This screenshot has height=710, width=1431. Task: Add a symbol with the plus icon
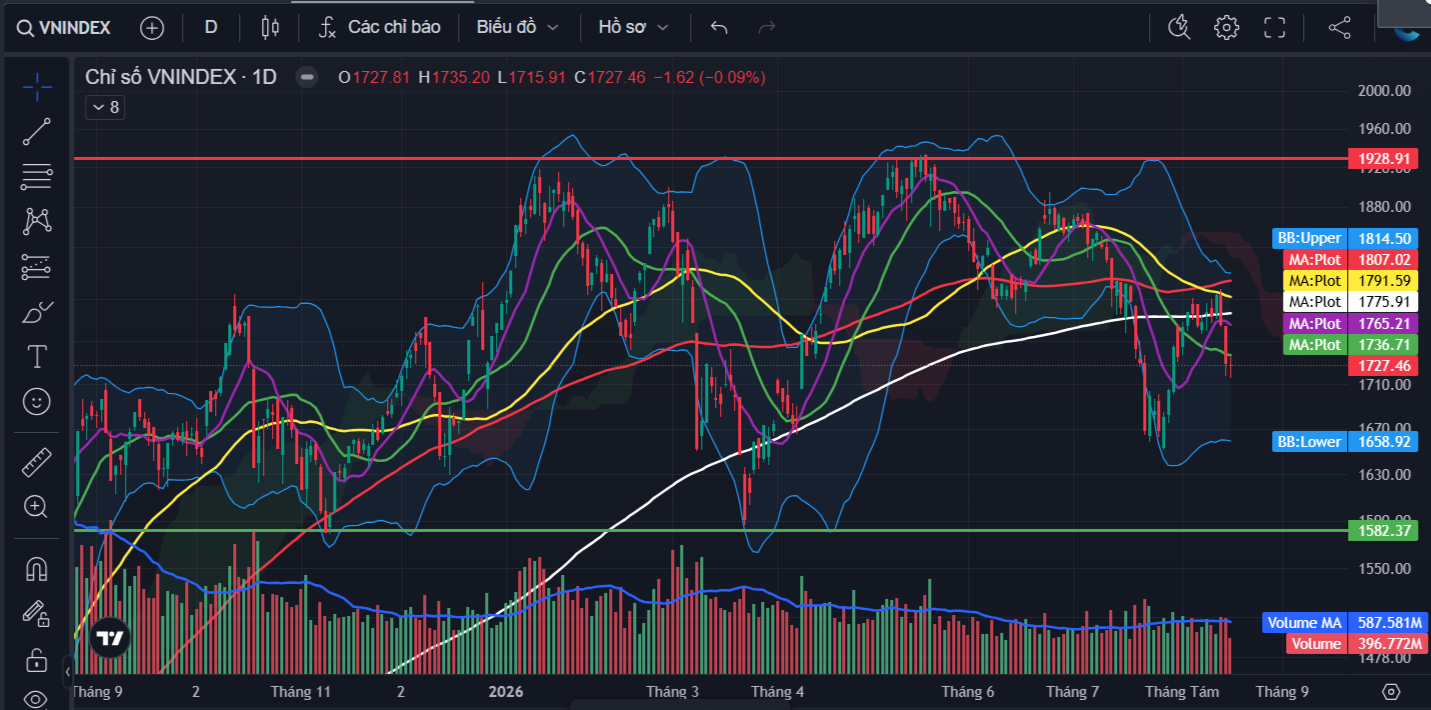click(152, 28)
